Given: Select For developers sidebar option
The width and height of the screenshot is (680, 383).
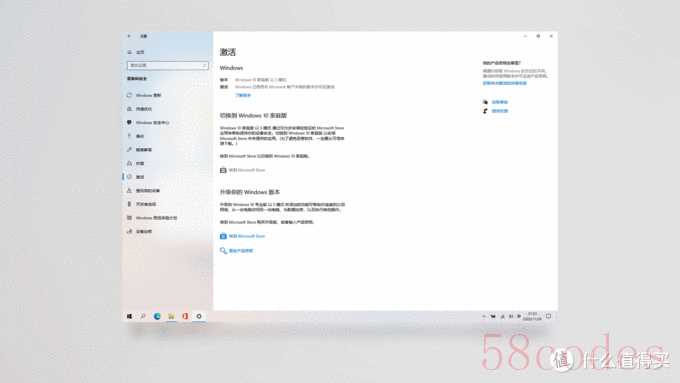Looking at the screenshot, I should (146, 204).
